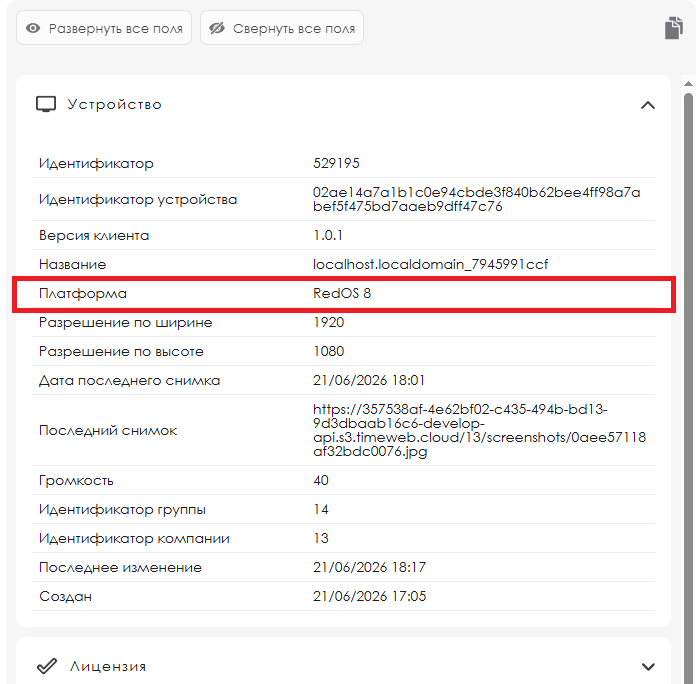This screenshot has height=684, width=696.
Task: Open the last screenshot timeweb.cloud URL
Action: point(479,430)
